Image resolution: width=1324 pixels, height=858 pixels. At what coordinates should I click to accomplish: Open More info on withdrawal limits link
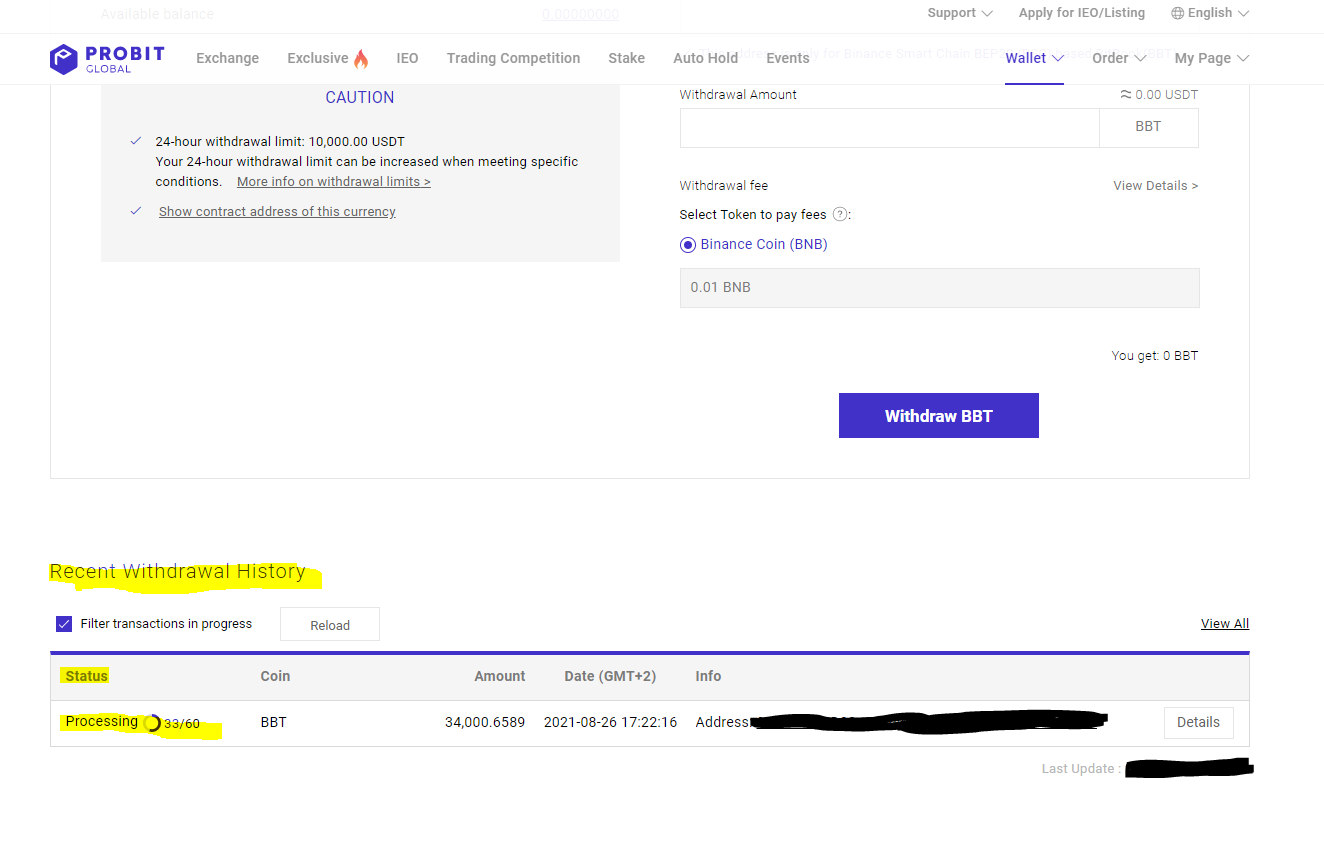[x=334, y=182]
